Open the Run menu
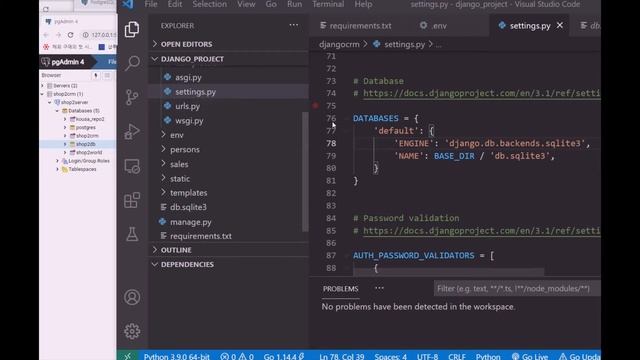The width and height of the screenshot is (640, 360). (294, 4)
